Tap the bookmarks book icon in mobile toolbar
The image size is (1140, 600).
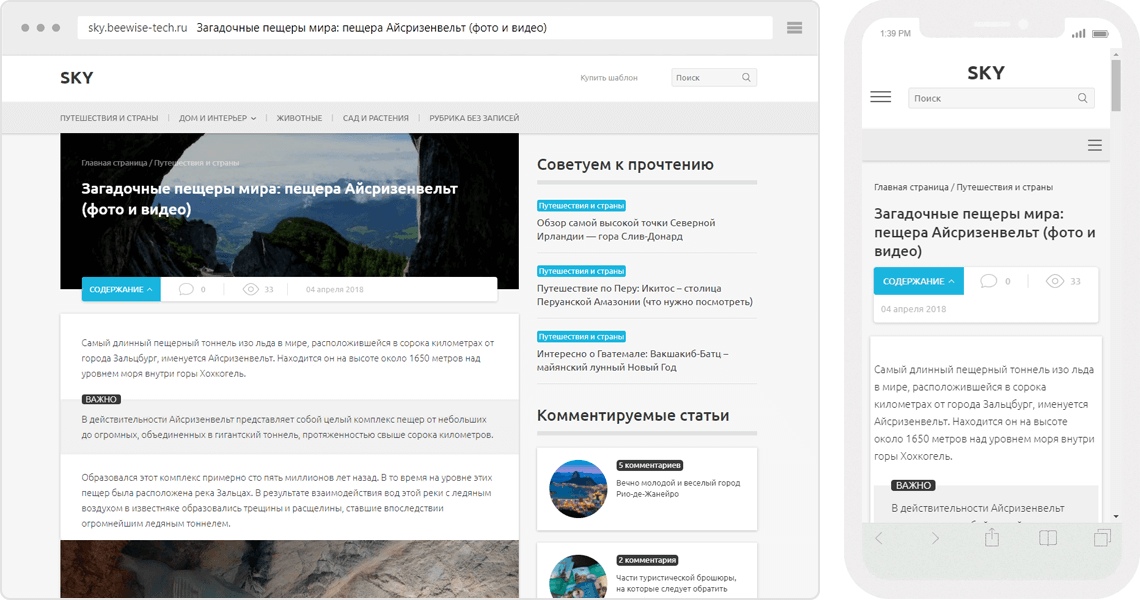click(1047, 538)
